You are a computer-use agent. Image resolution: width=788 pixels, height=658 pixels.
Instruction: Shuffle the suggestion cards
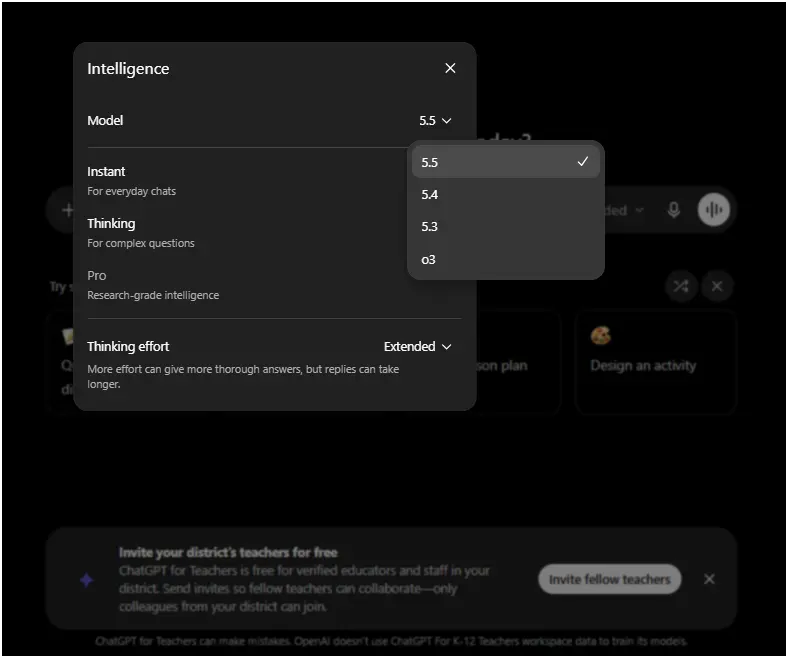[x=681, y=287]
